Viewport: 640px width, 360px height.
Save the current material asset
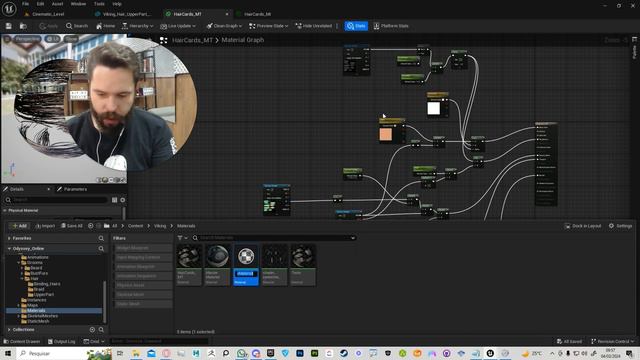click(x=9, y=26)
